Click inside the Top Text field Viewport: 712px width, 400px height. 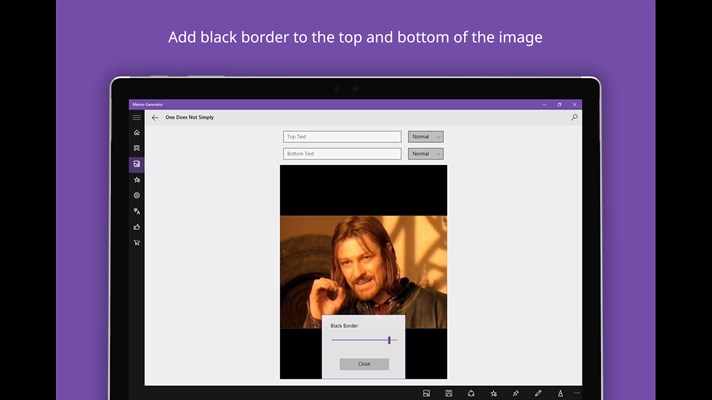(342, 137)
